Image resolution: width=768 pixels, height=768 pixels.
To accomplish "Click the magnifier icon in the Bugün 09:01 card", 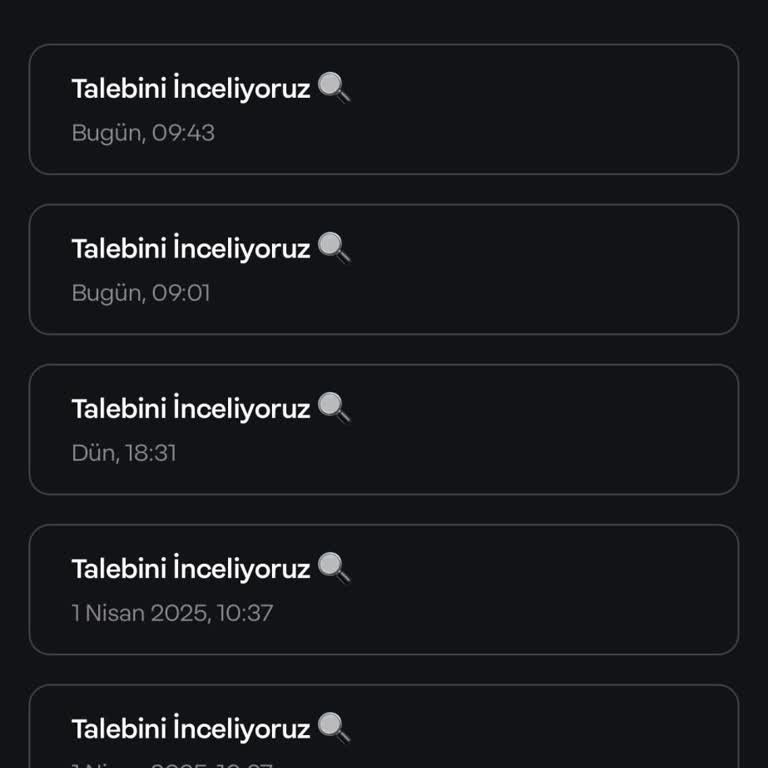I will click(x=334, y=248).
